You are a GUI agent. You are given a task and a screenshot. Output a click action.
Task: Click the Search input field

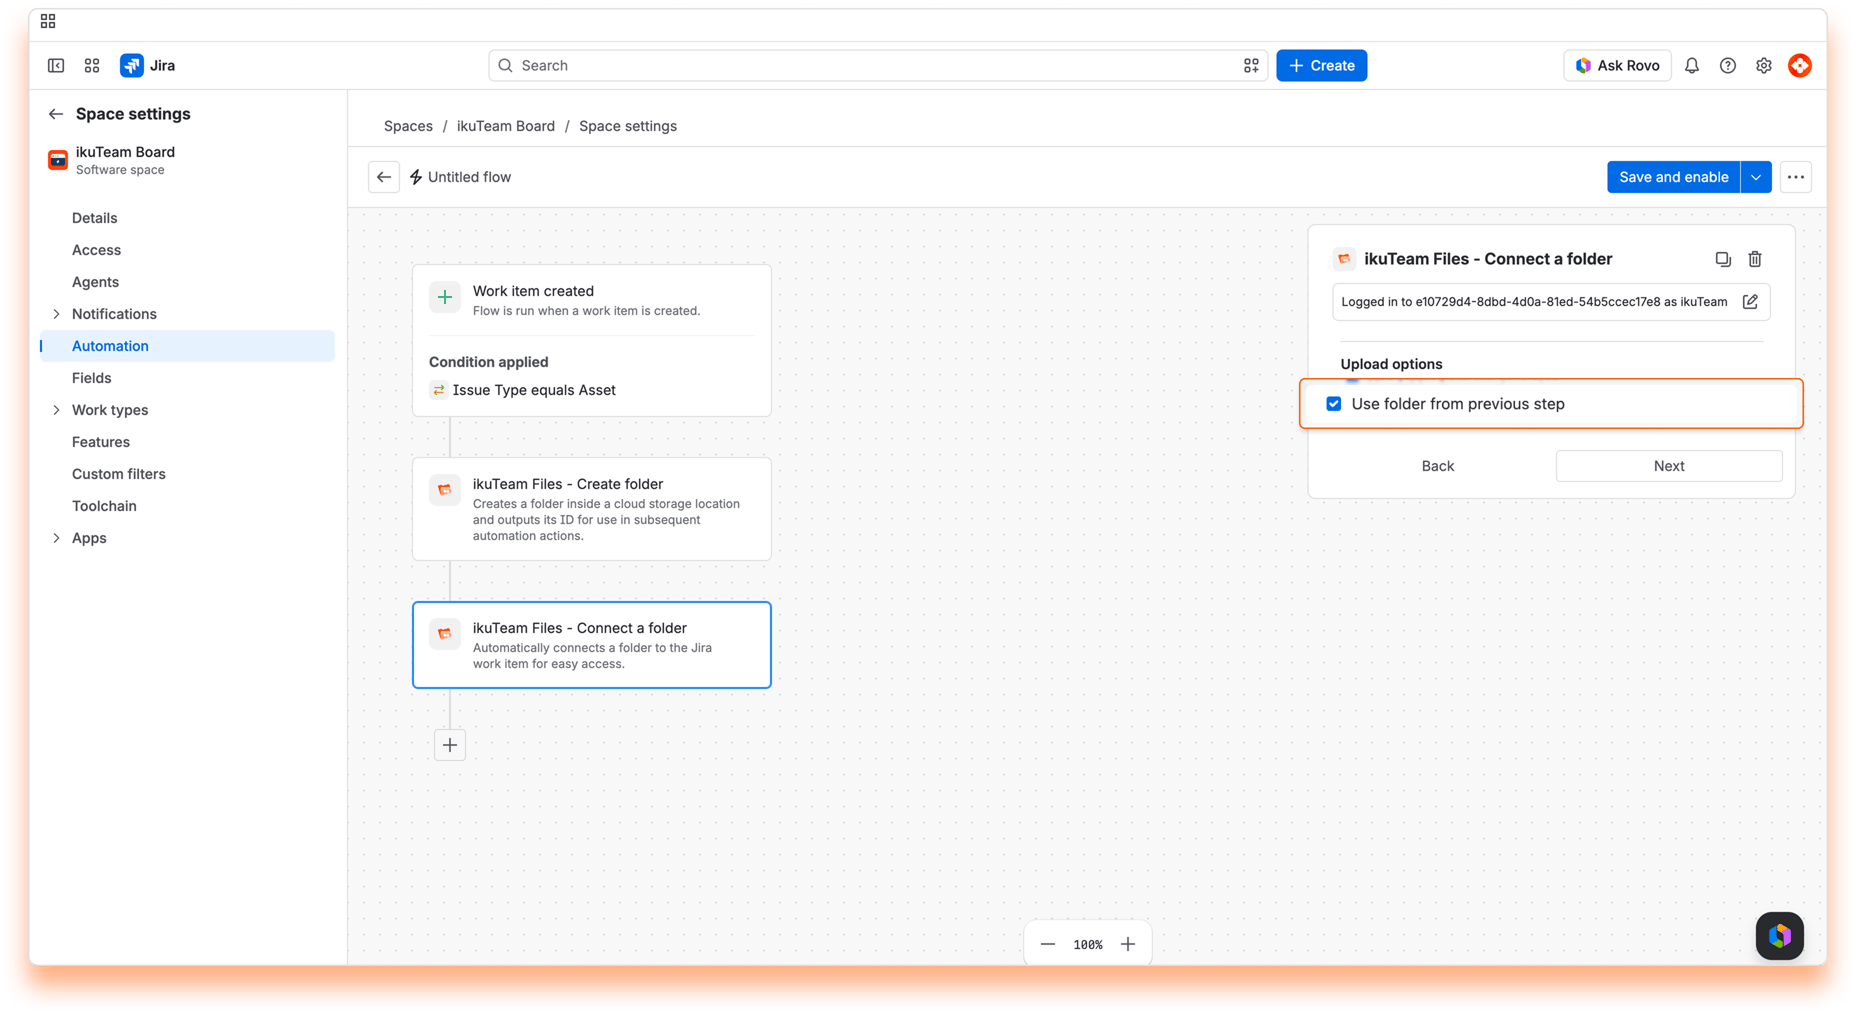pyautogui.click(x=878, y=66)
